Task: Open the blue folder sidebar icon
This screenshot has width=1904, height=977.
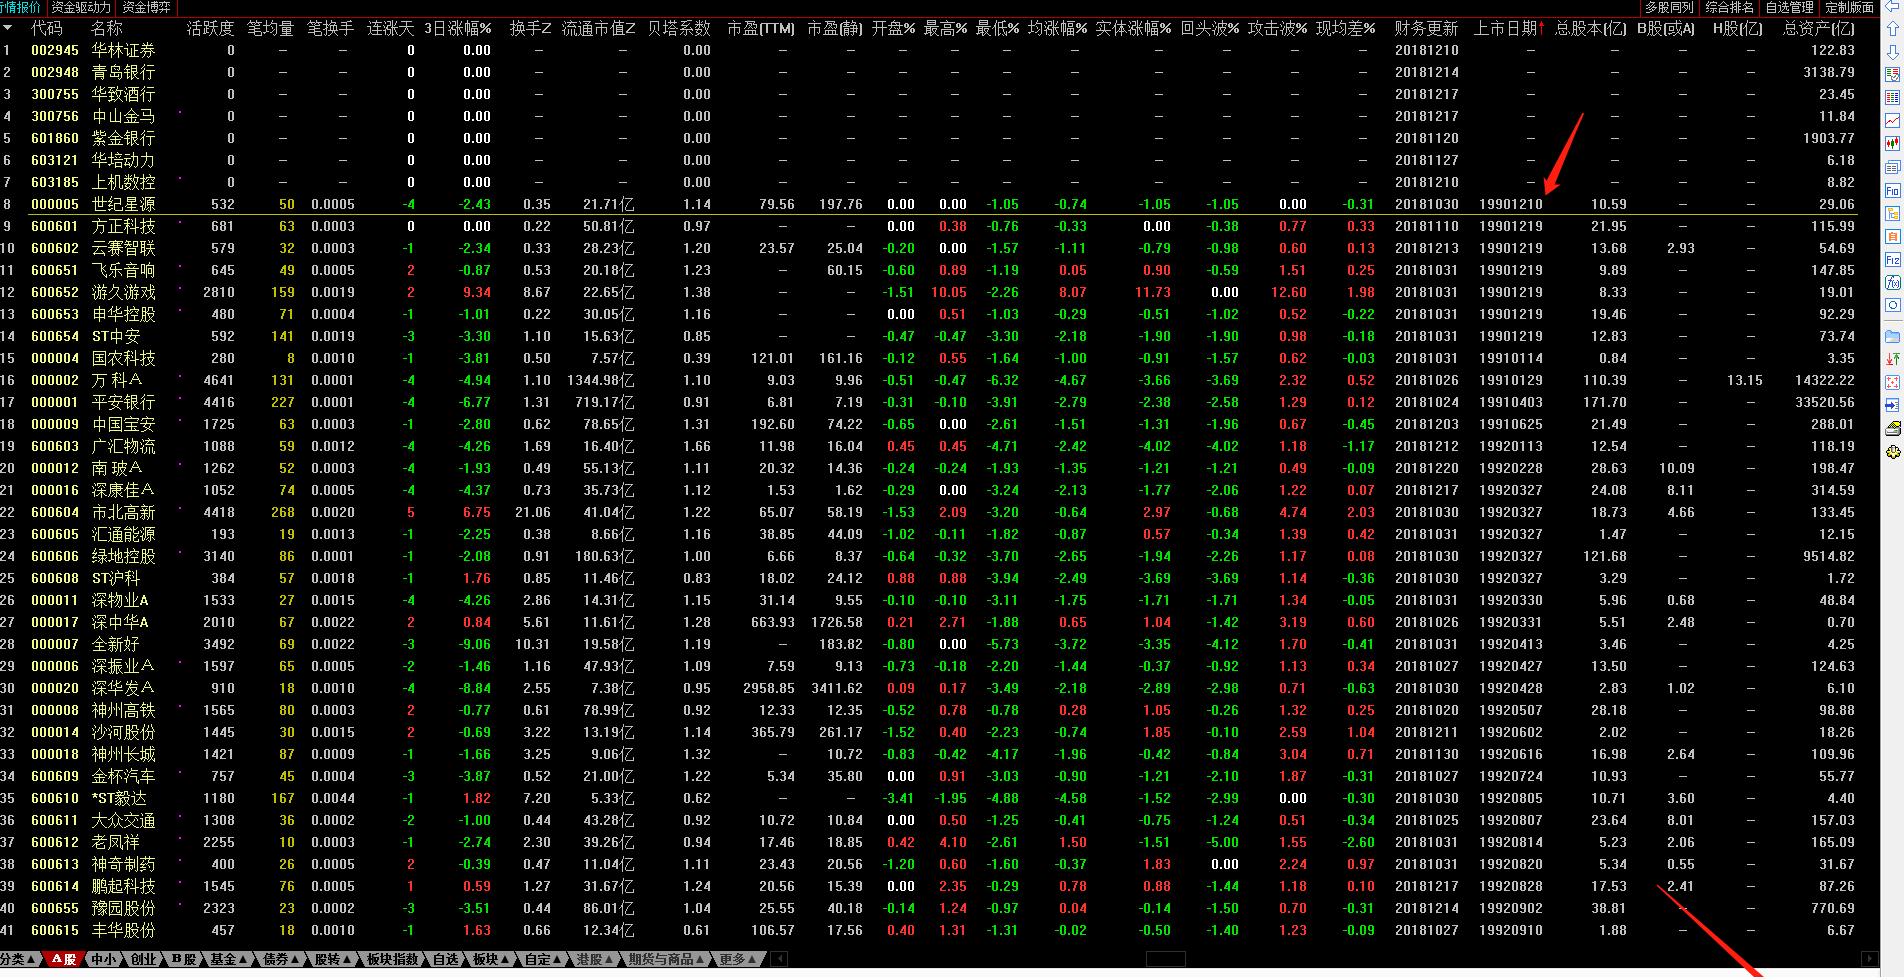Action: coord(1892,336)
